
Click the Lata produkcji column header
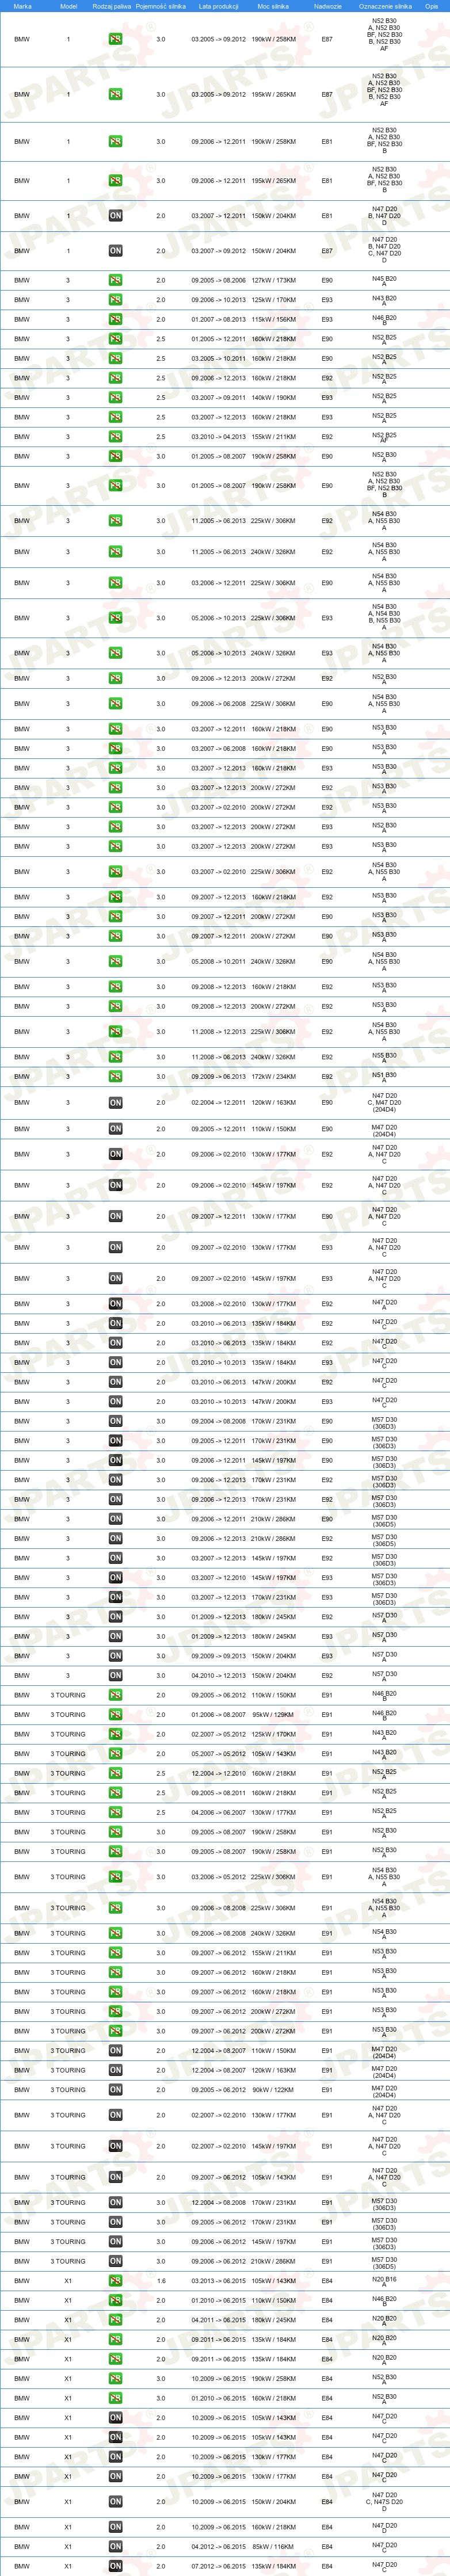(x=218, y=6)
